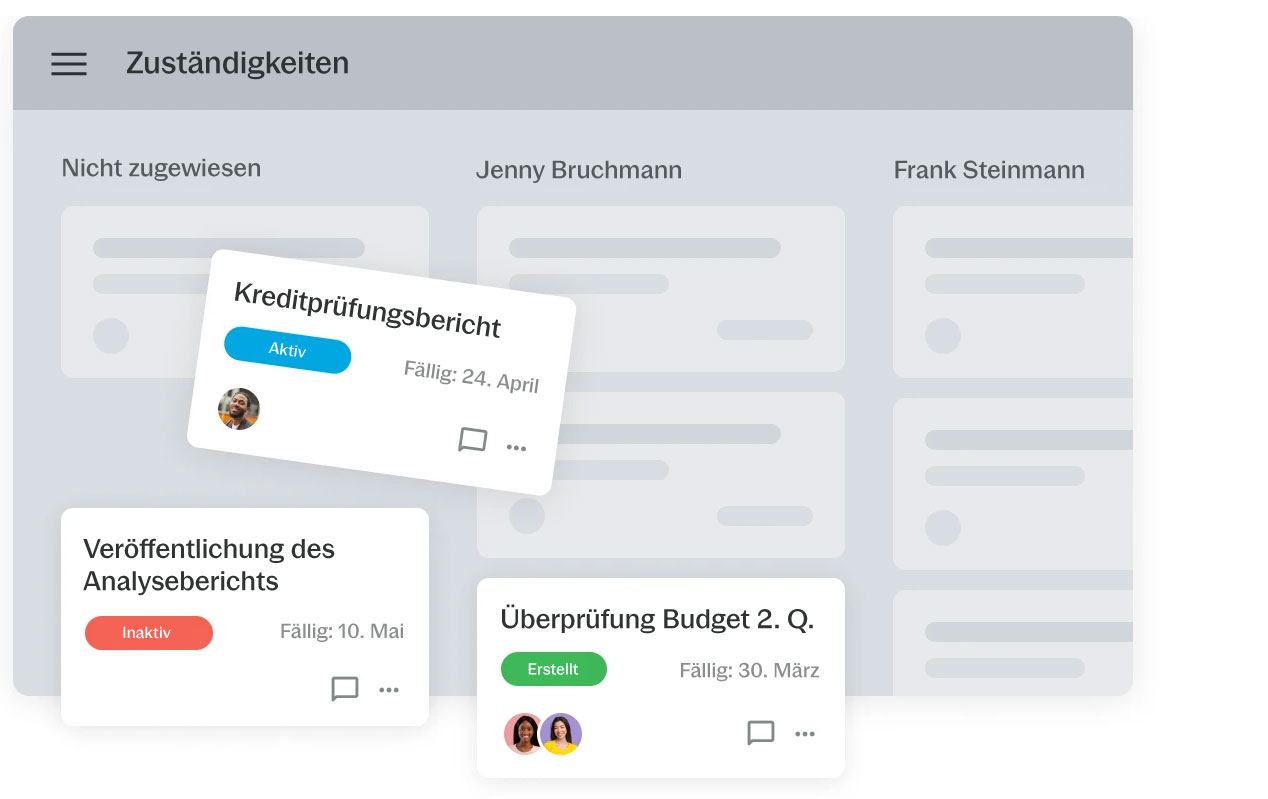
Task: Select the Nicht zugewiesen column header
Action: (161, 168)
